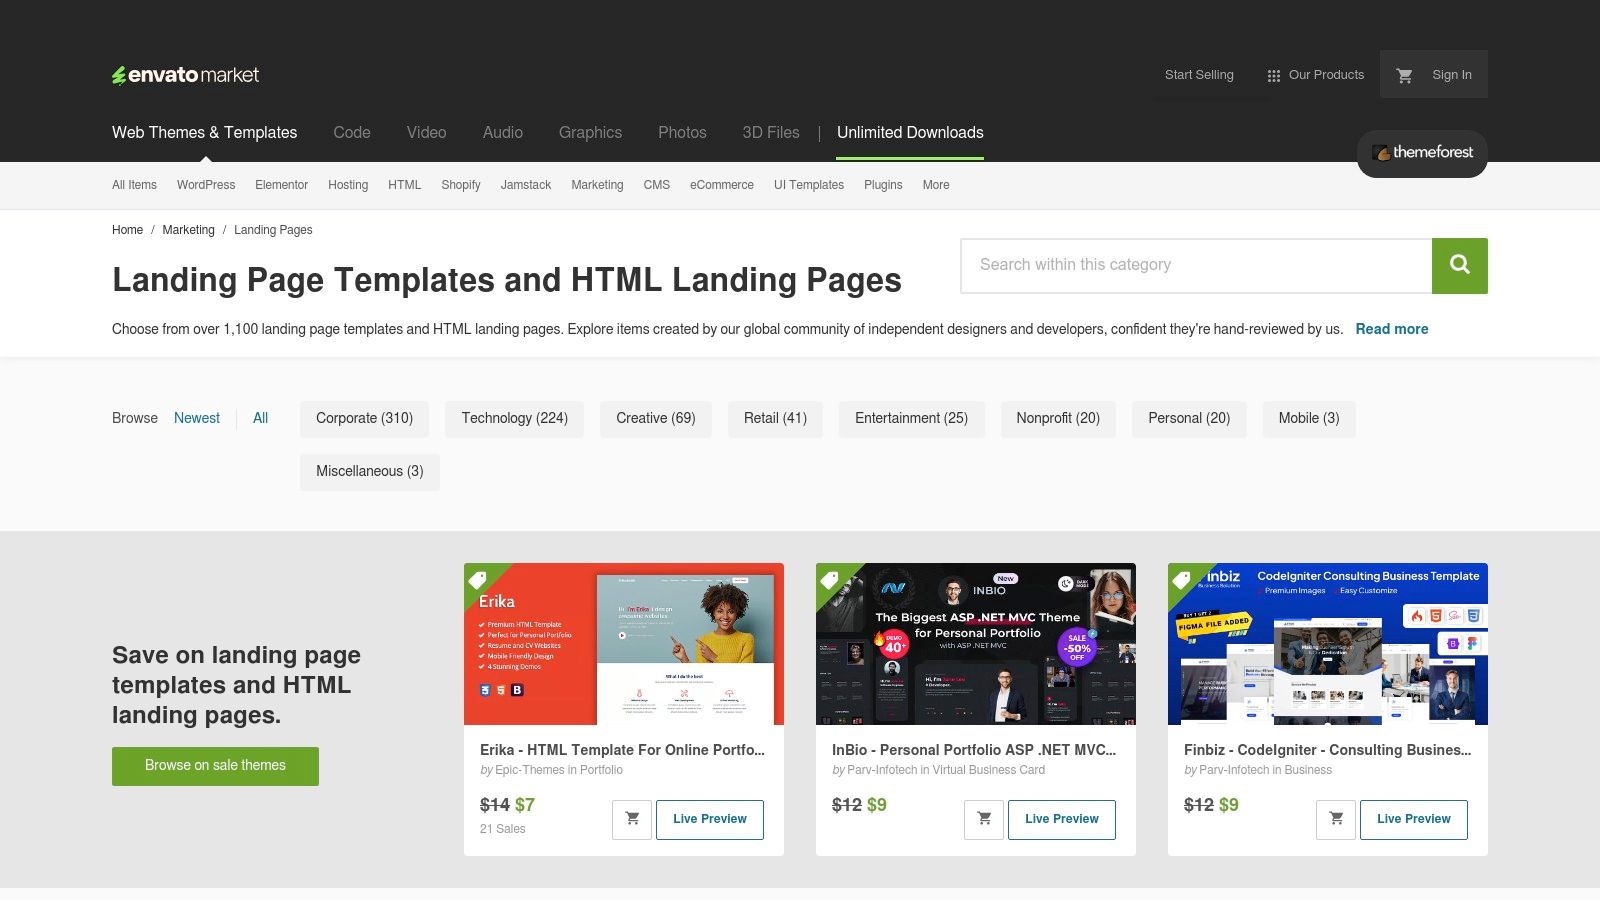The height and width of the screenshot is (900, 1600).
Task: Click the ThemeForest badge logo
Action: pyautogui.click(x=1421, y=153)
